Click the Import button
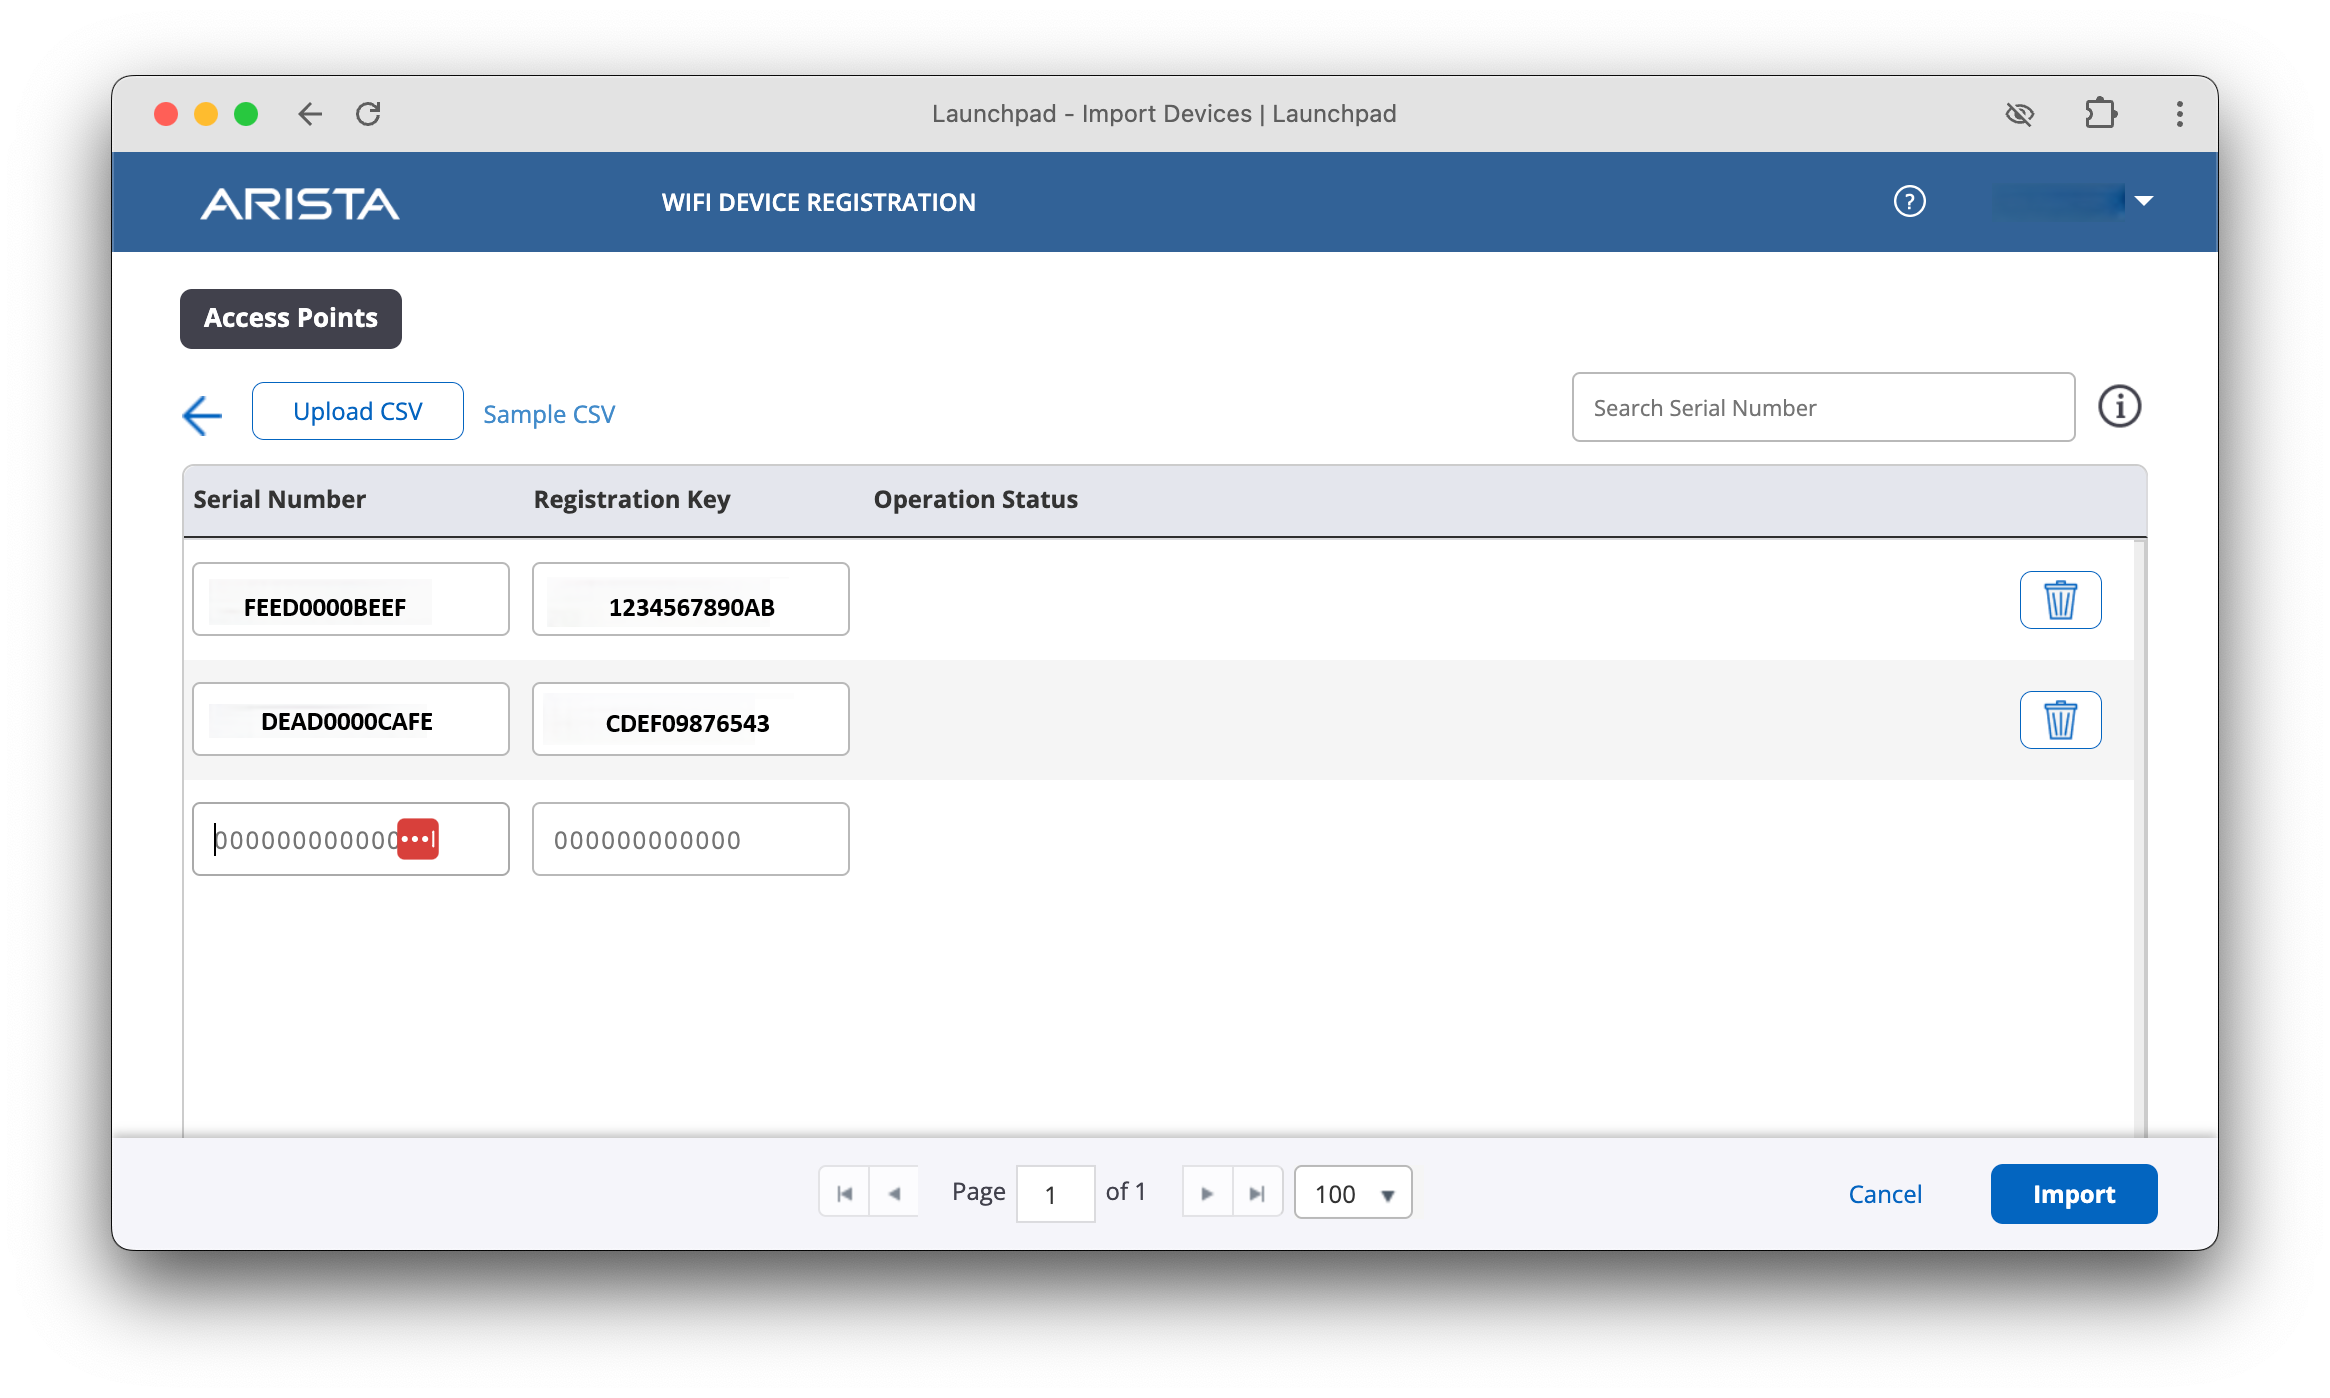Viewport: 2330px width, 1398px height. click(2073, 1194)
